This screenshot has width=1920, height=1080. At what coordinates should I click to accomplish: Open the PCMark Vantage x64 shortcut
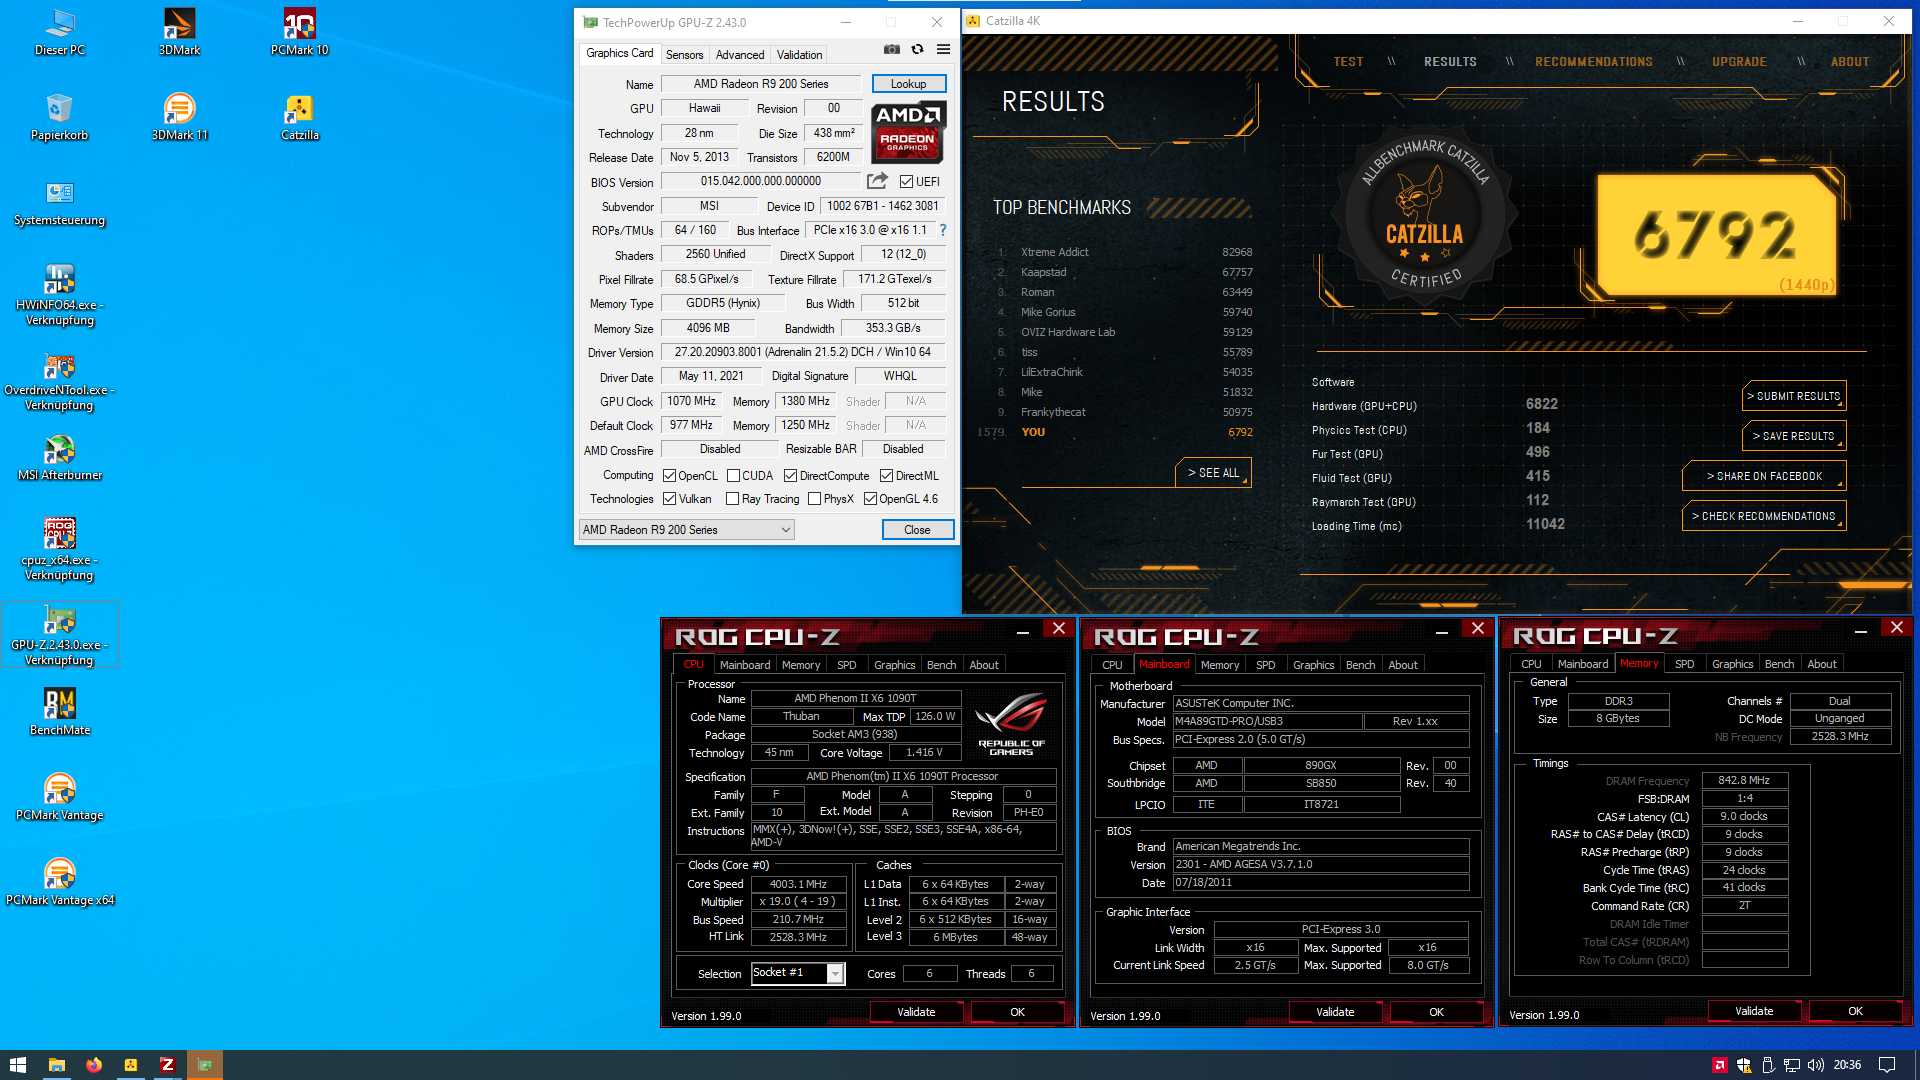click(x=60, y=882)
